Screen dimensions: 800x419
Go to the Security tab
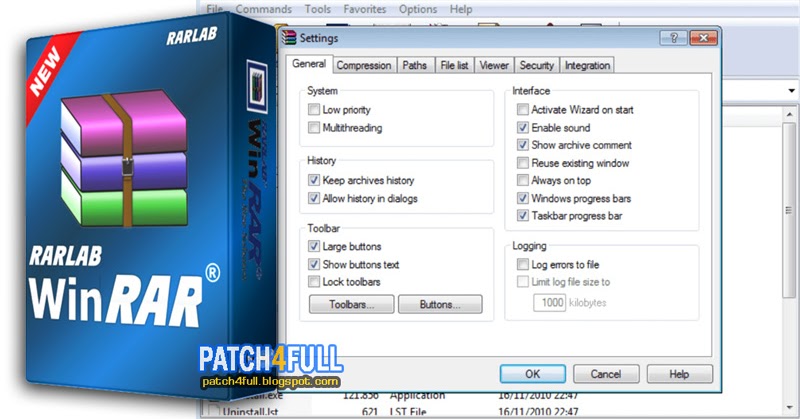click(537, 65)
